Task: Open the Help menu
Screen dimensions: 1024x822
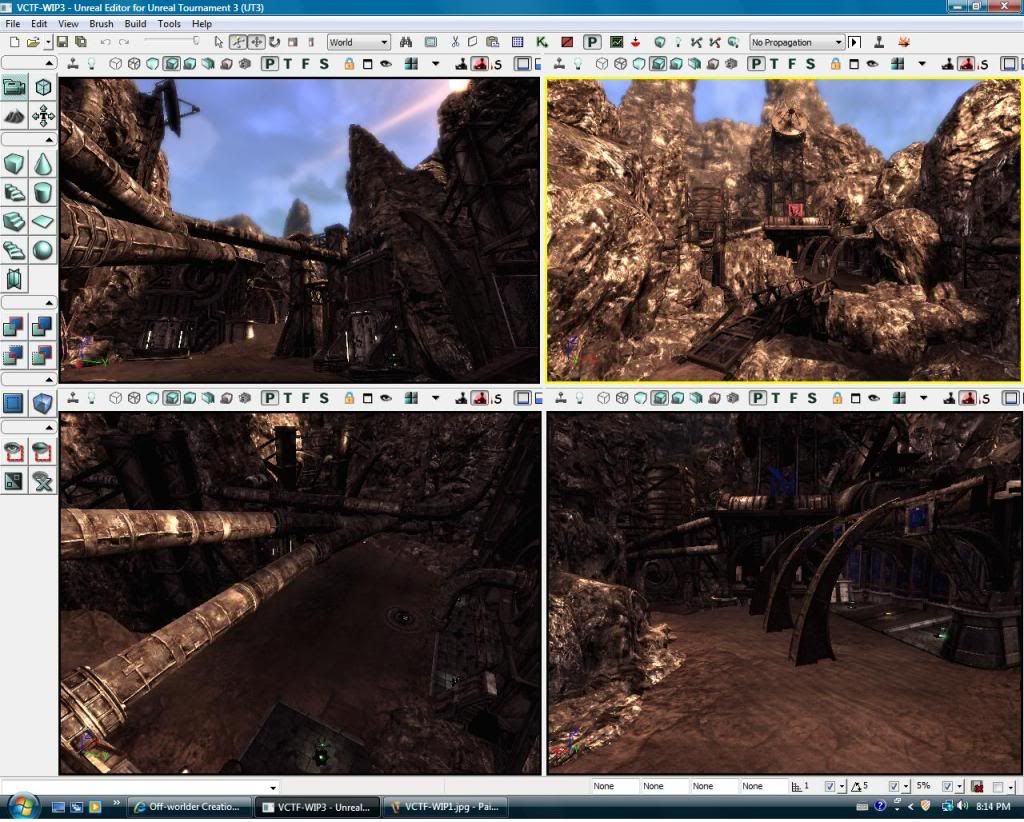Action: tap(202, 24)
